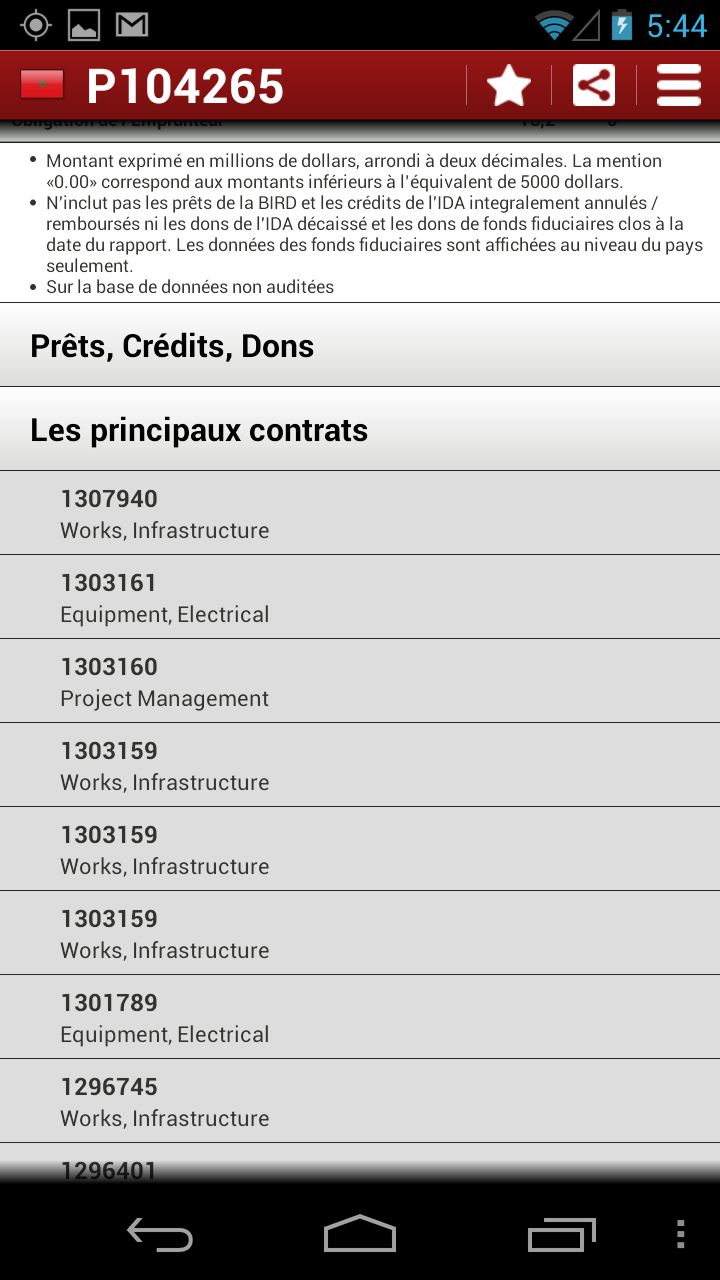The image size is (720, 1280).
Task: Tap the three-dot overflow menu icon
Action: pyautogui.click(x=680, y=1235)
